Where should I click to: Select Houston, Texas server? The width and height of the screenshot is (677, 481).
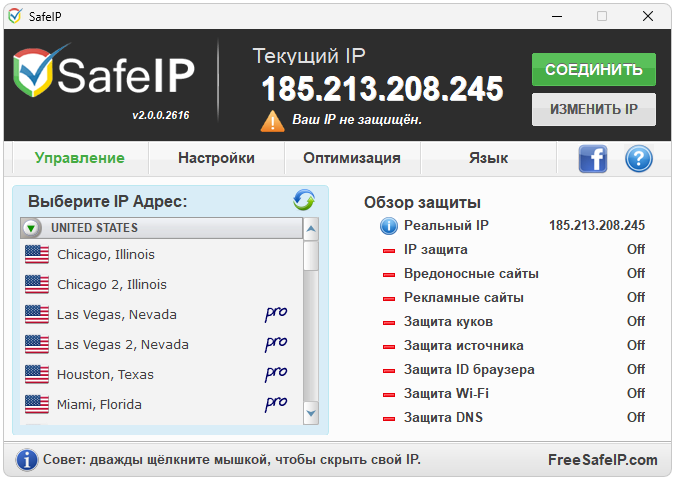coord(162,374)
